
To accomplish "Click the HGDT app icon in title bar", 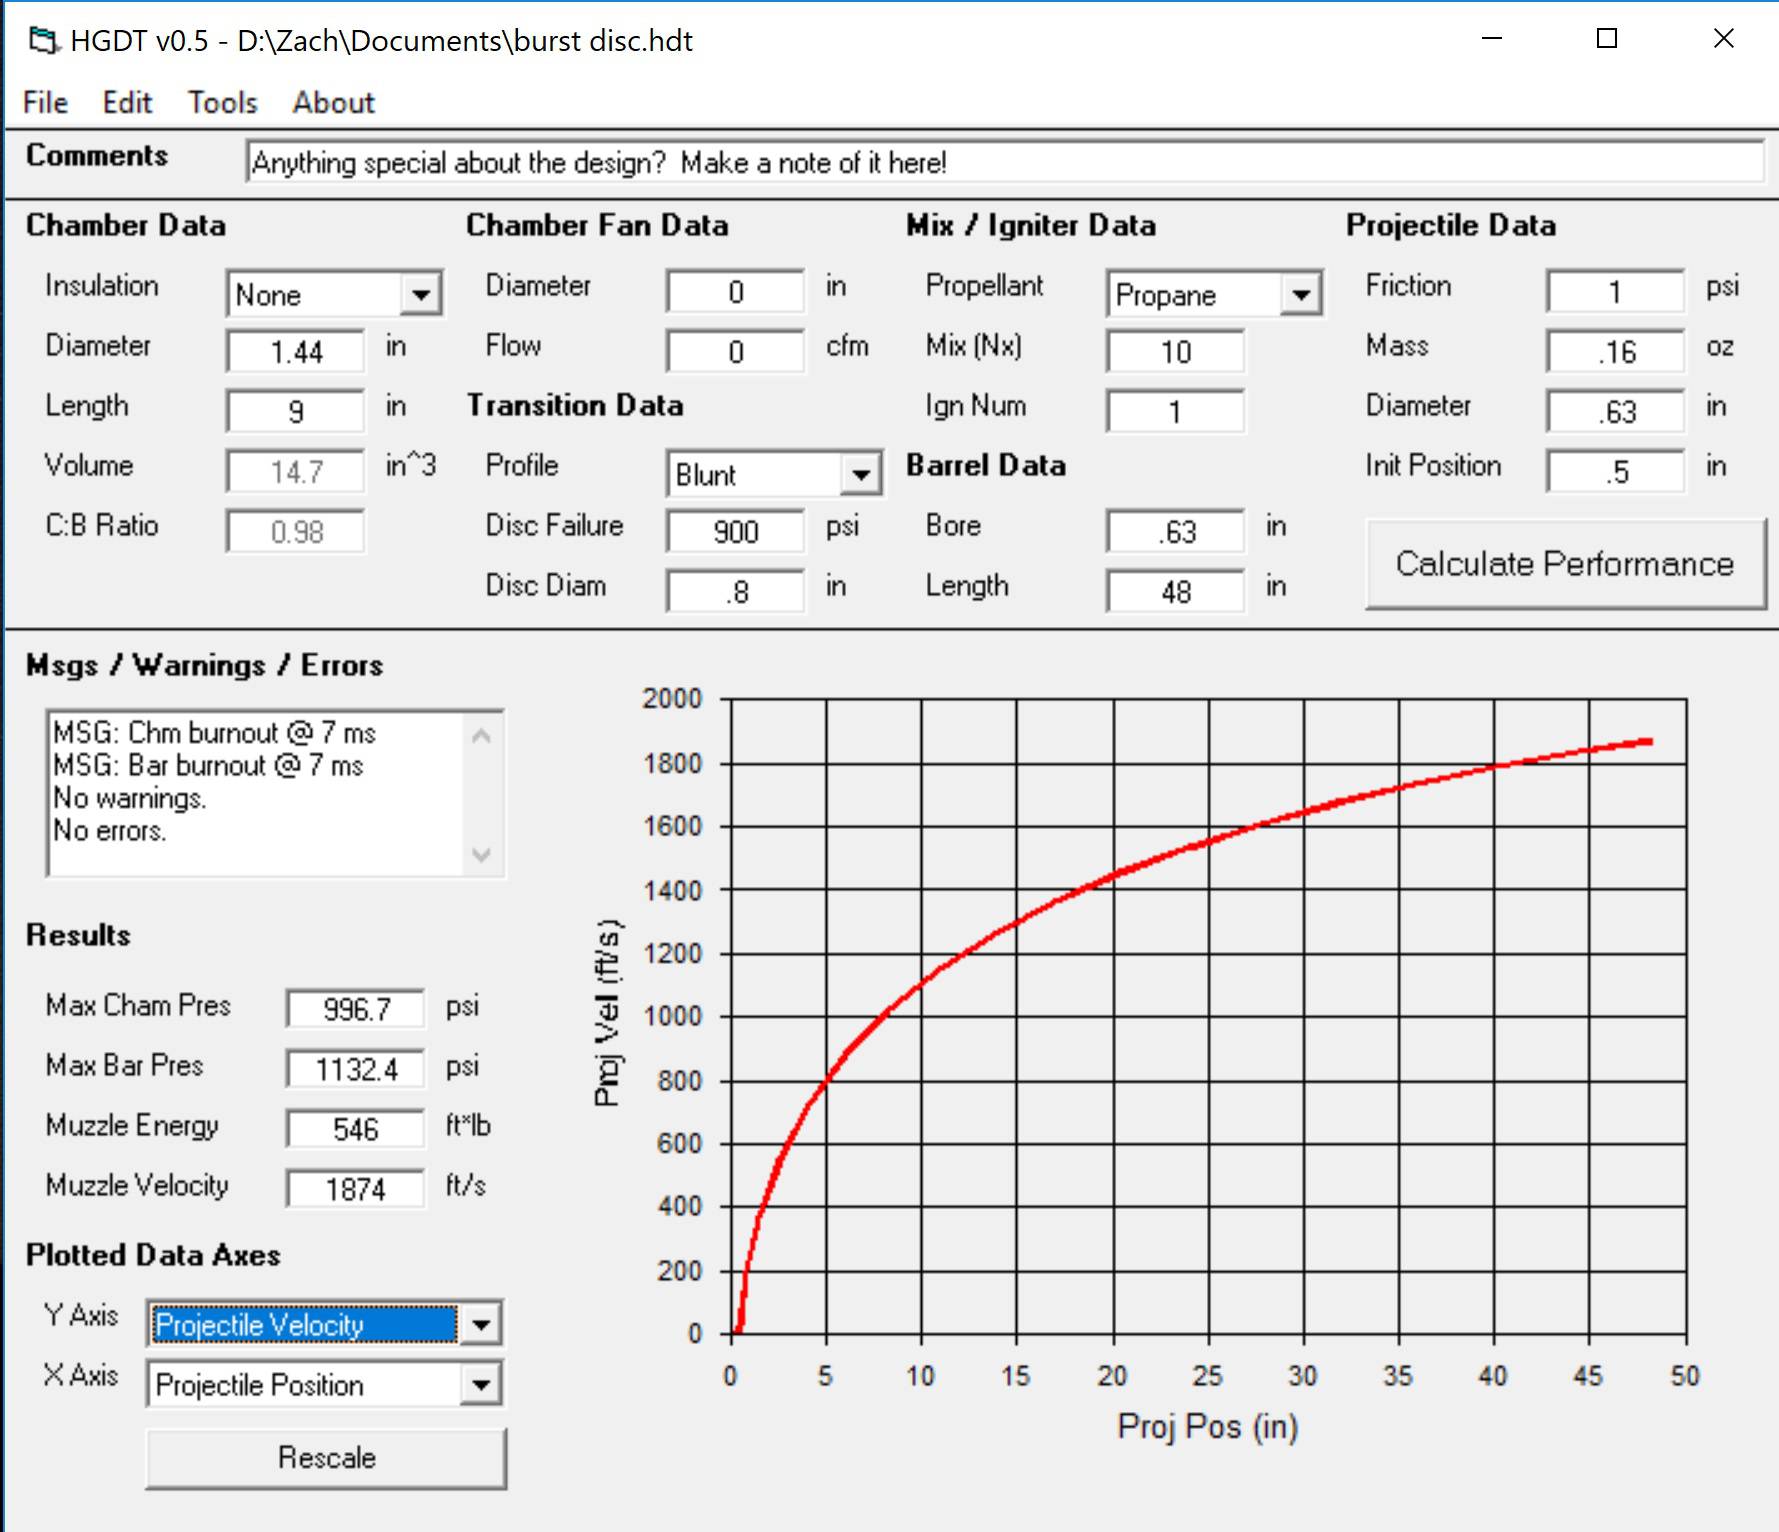I will tap(43, 41).
